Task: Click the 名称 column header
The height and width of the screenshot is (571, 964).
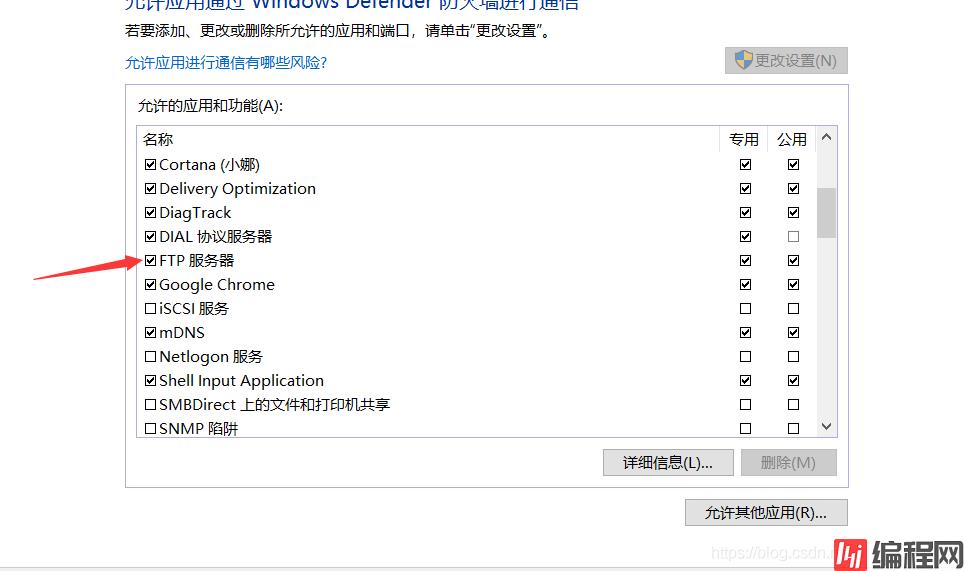Action: pos(158,140)
